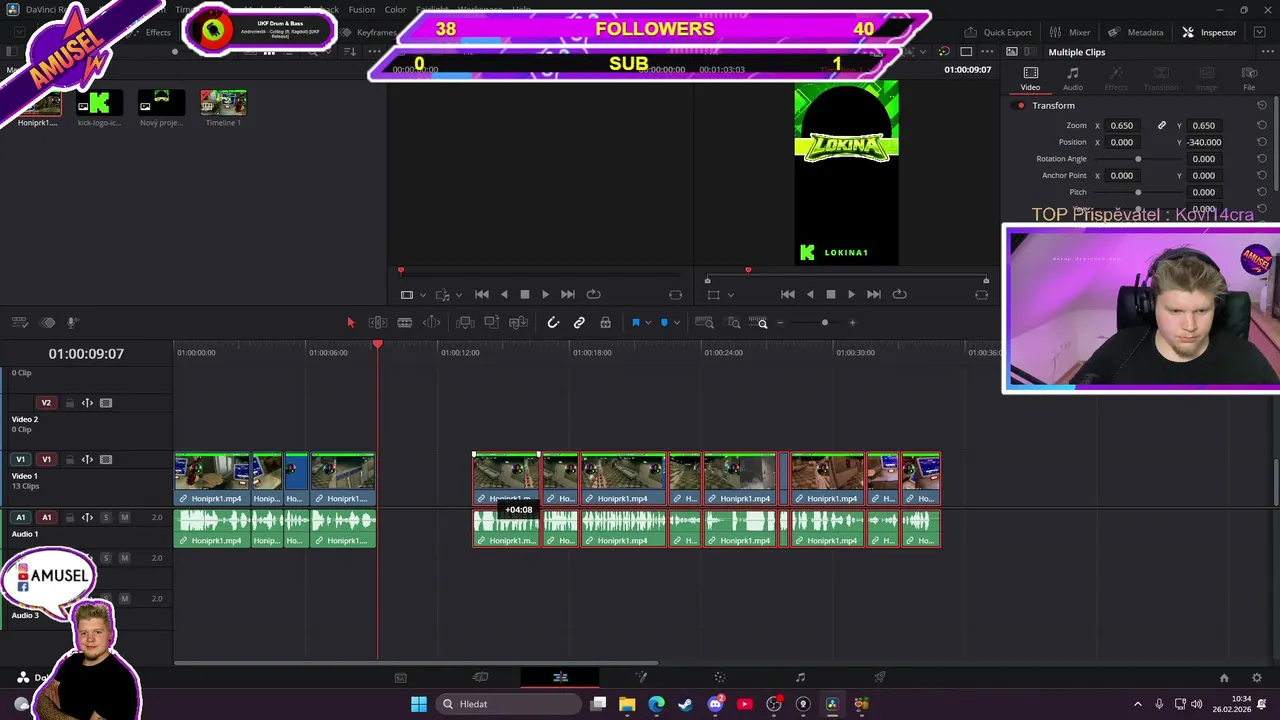Switch to the Inspector File tab
The width and height of the screenshot is (1280, 720).
1249,79
